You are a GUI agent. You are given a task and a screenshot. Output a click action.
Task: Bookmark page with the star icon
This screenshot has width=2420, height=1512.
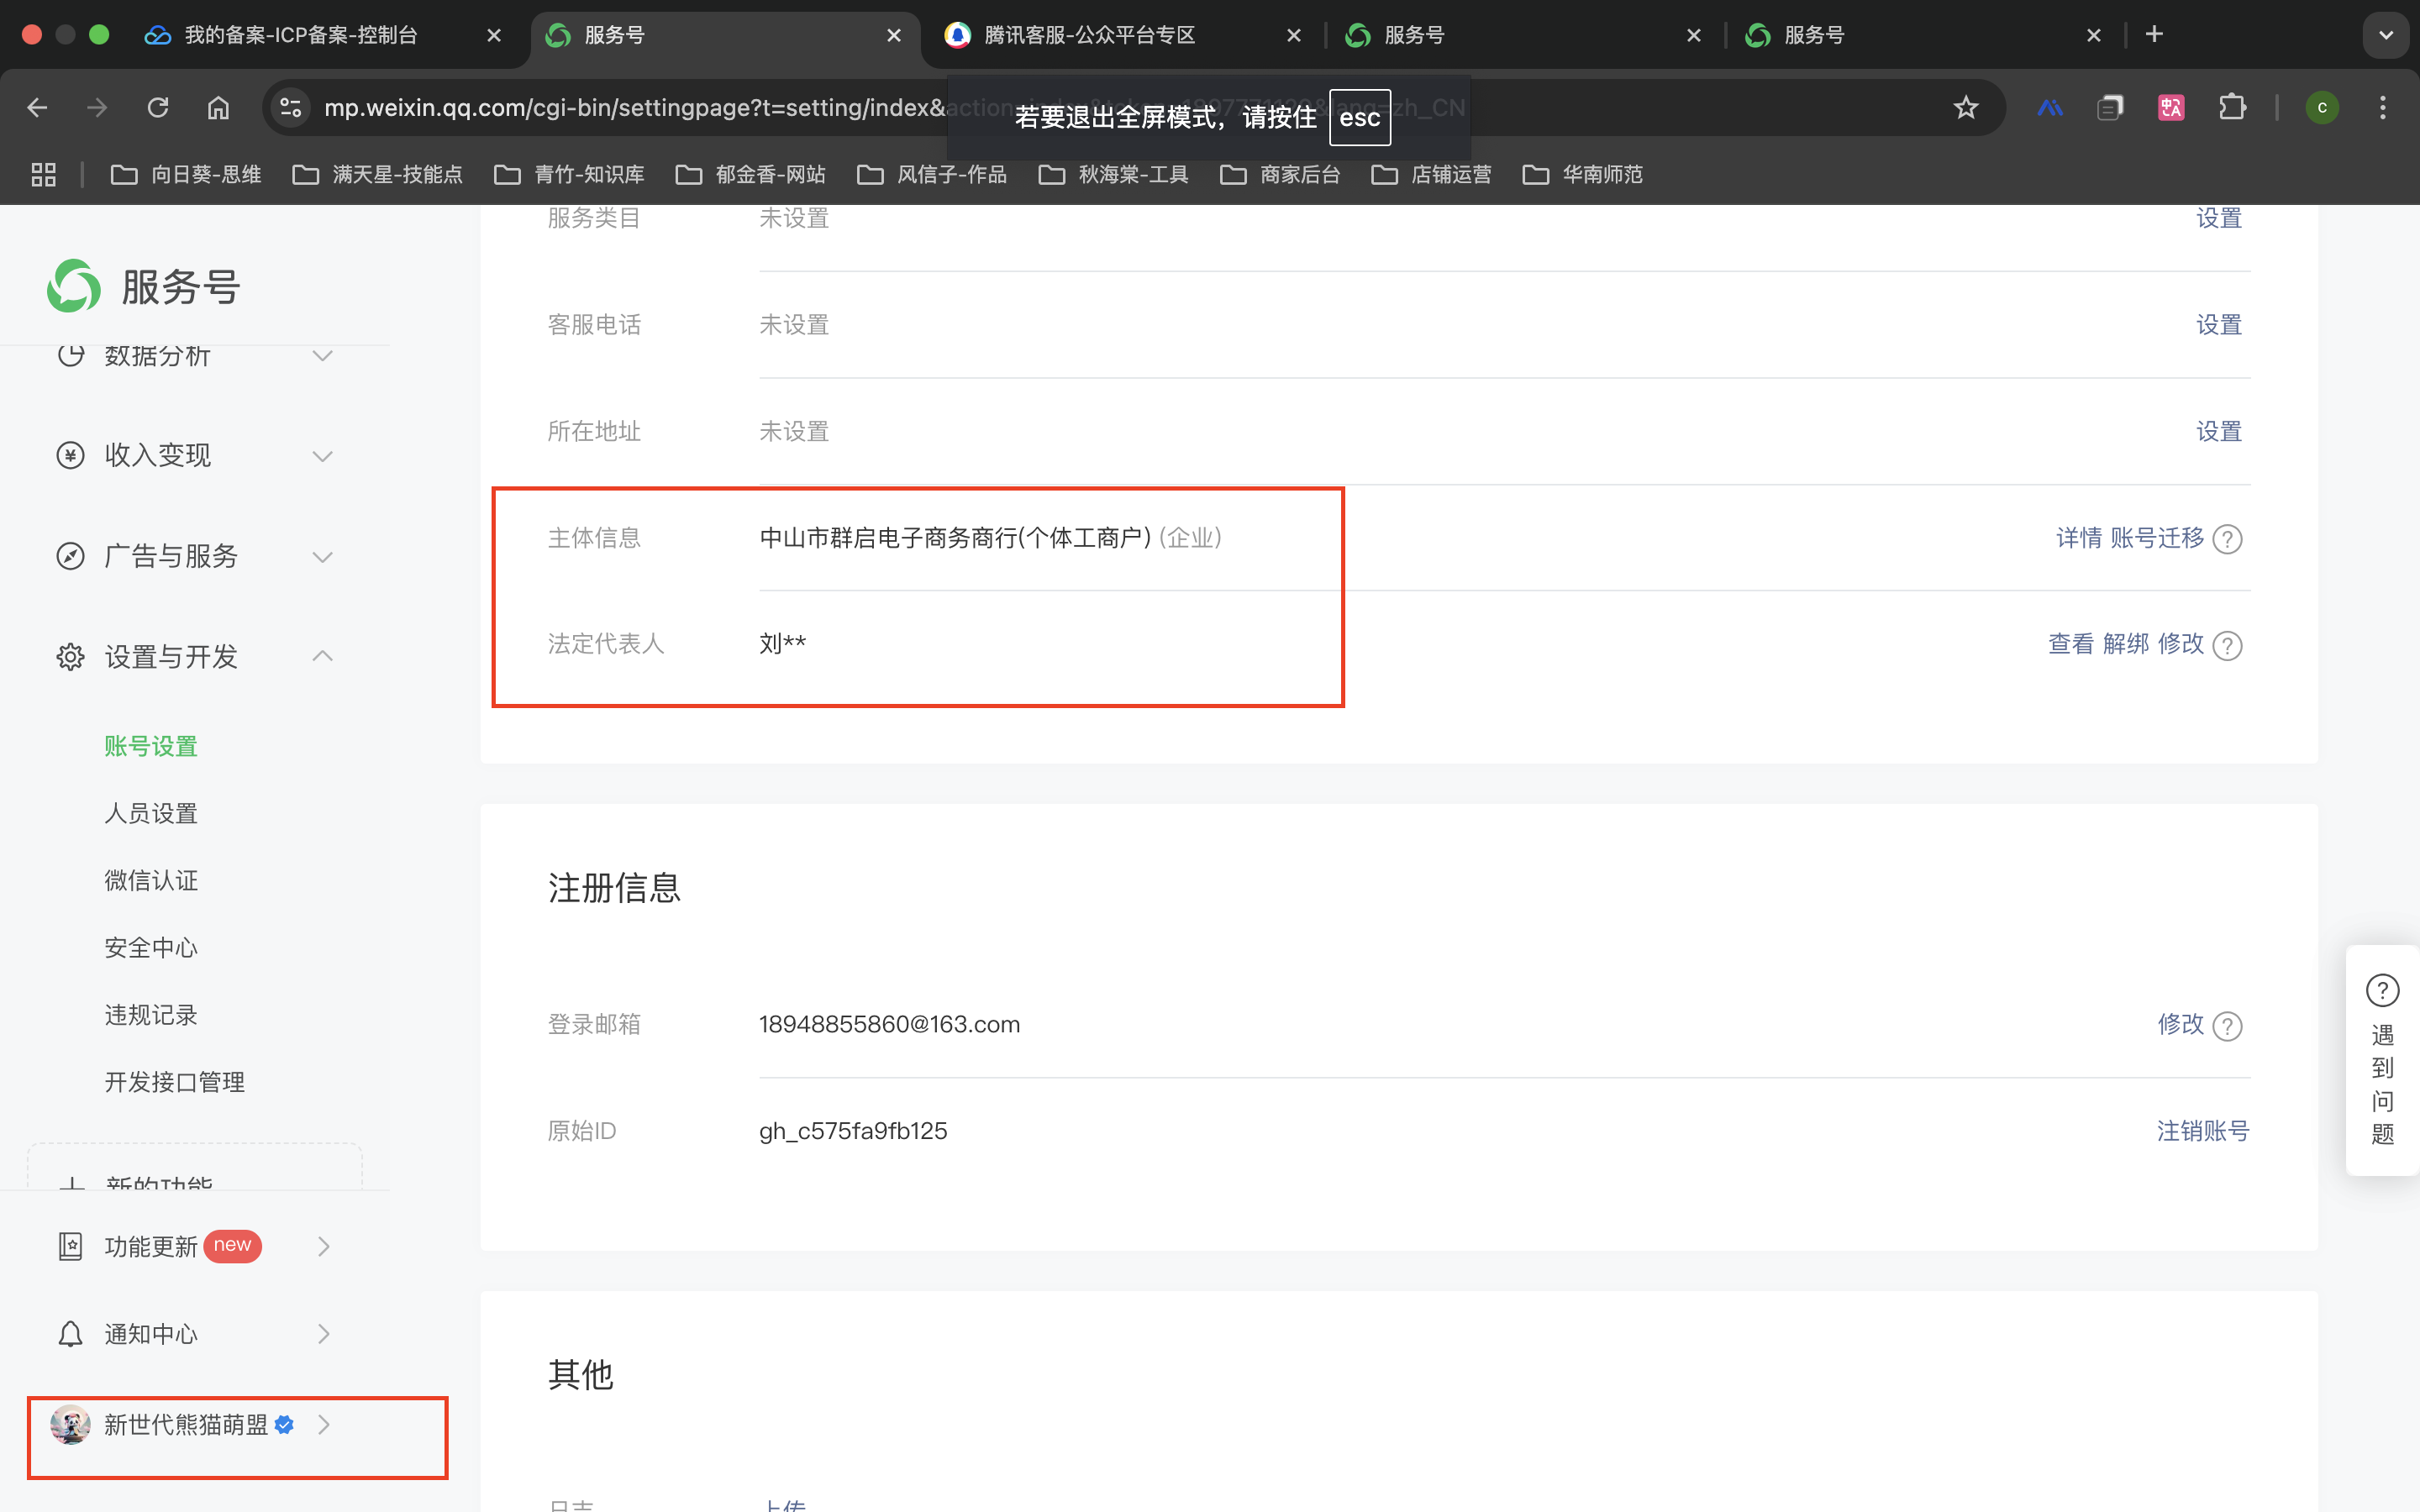(1965, 108)
